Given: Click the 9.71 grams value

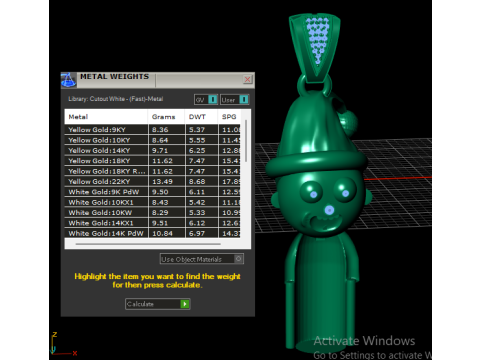Looking at the screenshot, I should click(160, 150).
